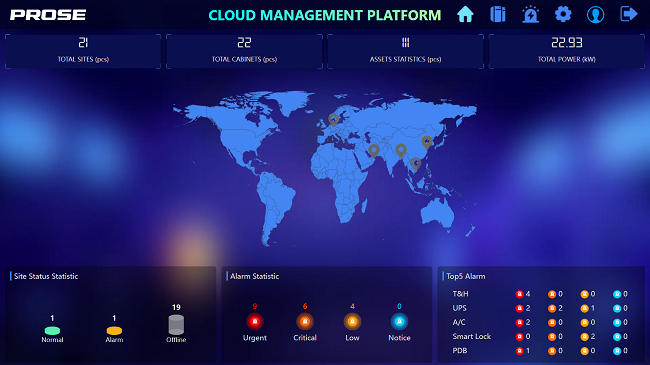This screenshot has width=650, height=365.
Task: Select the UPS alarm row label
Action: (459, 308)
